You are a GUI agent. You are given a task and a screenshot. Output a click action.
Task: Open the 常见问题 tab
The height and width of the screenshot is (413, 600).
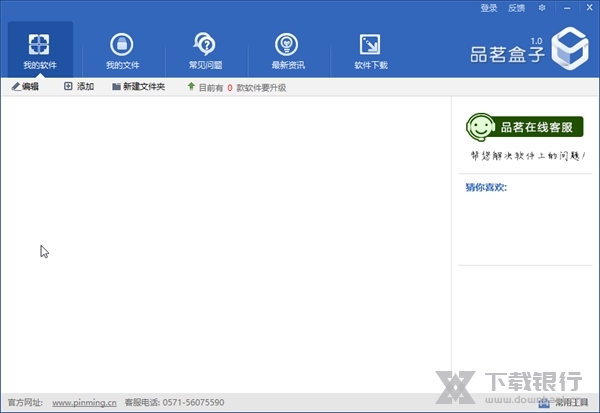coord(205,50)
